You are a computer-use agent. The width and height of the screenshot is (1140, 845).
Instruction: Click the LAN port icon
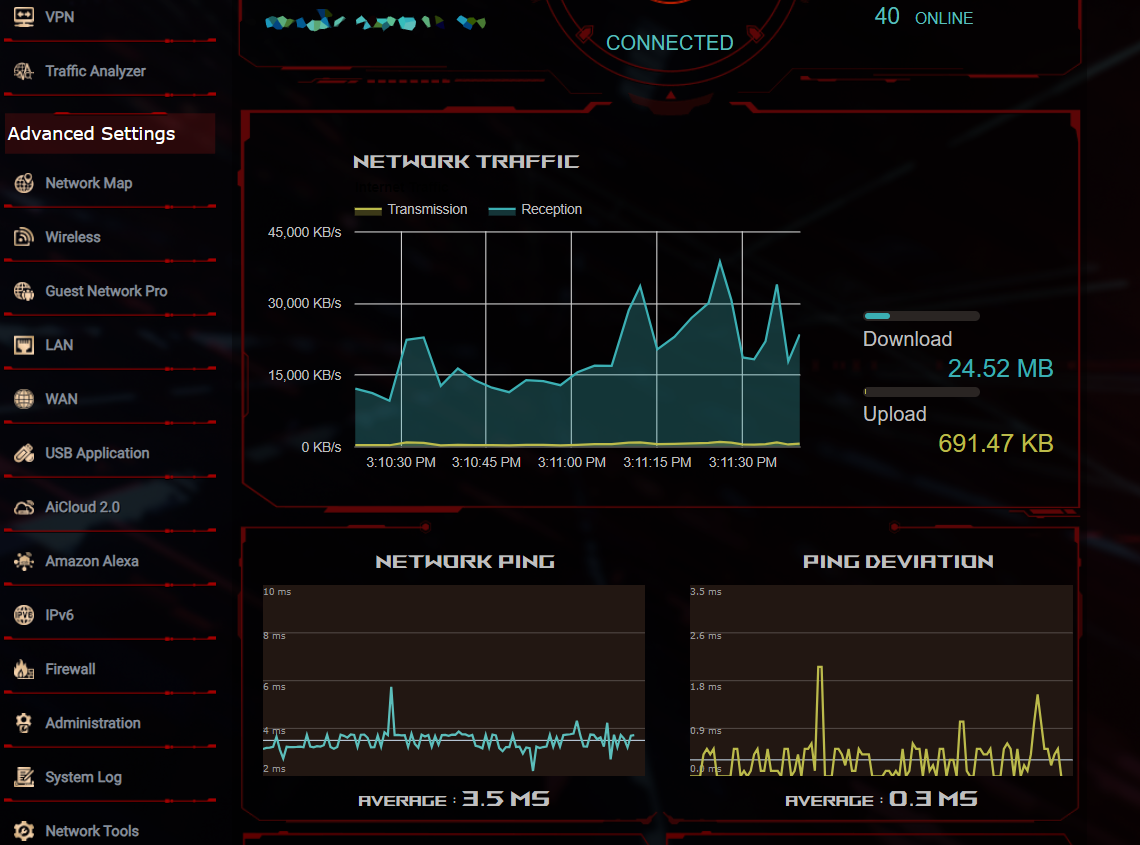24,345
